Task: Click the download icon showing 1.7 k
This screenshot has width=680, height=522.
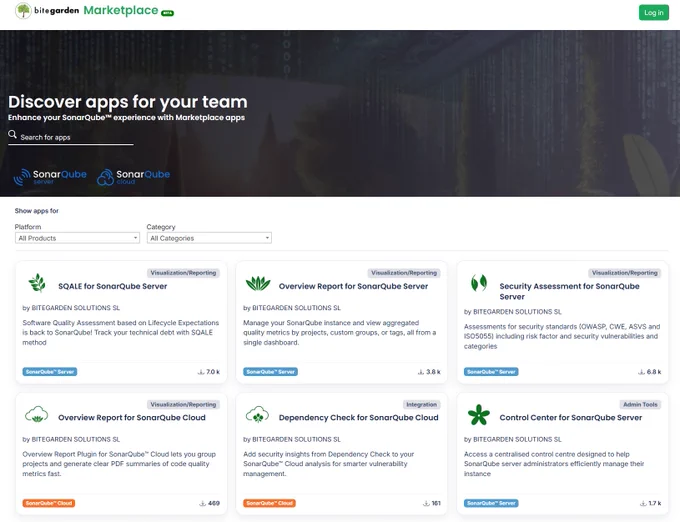Action: click(x=643, y=503)
